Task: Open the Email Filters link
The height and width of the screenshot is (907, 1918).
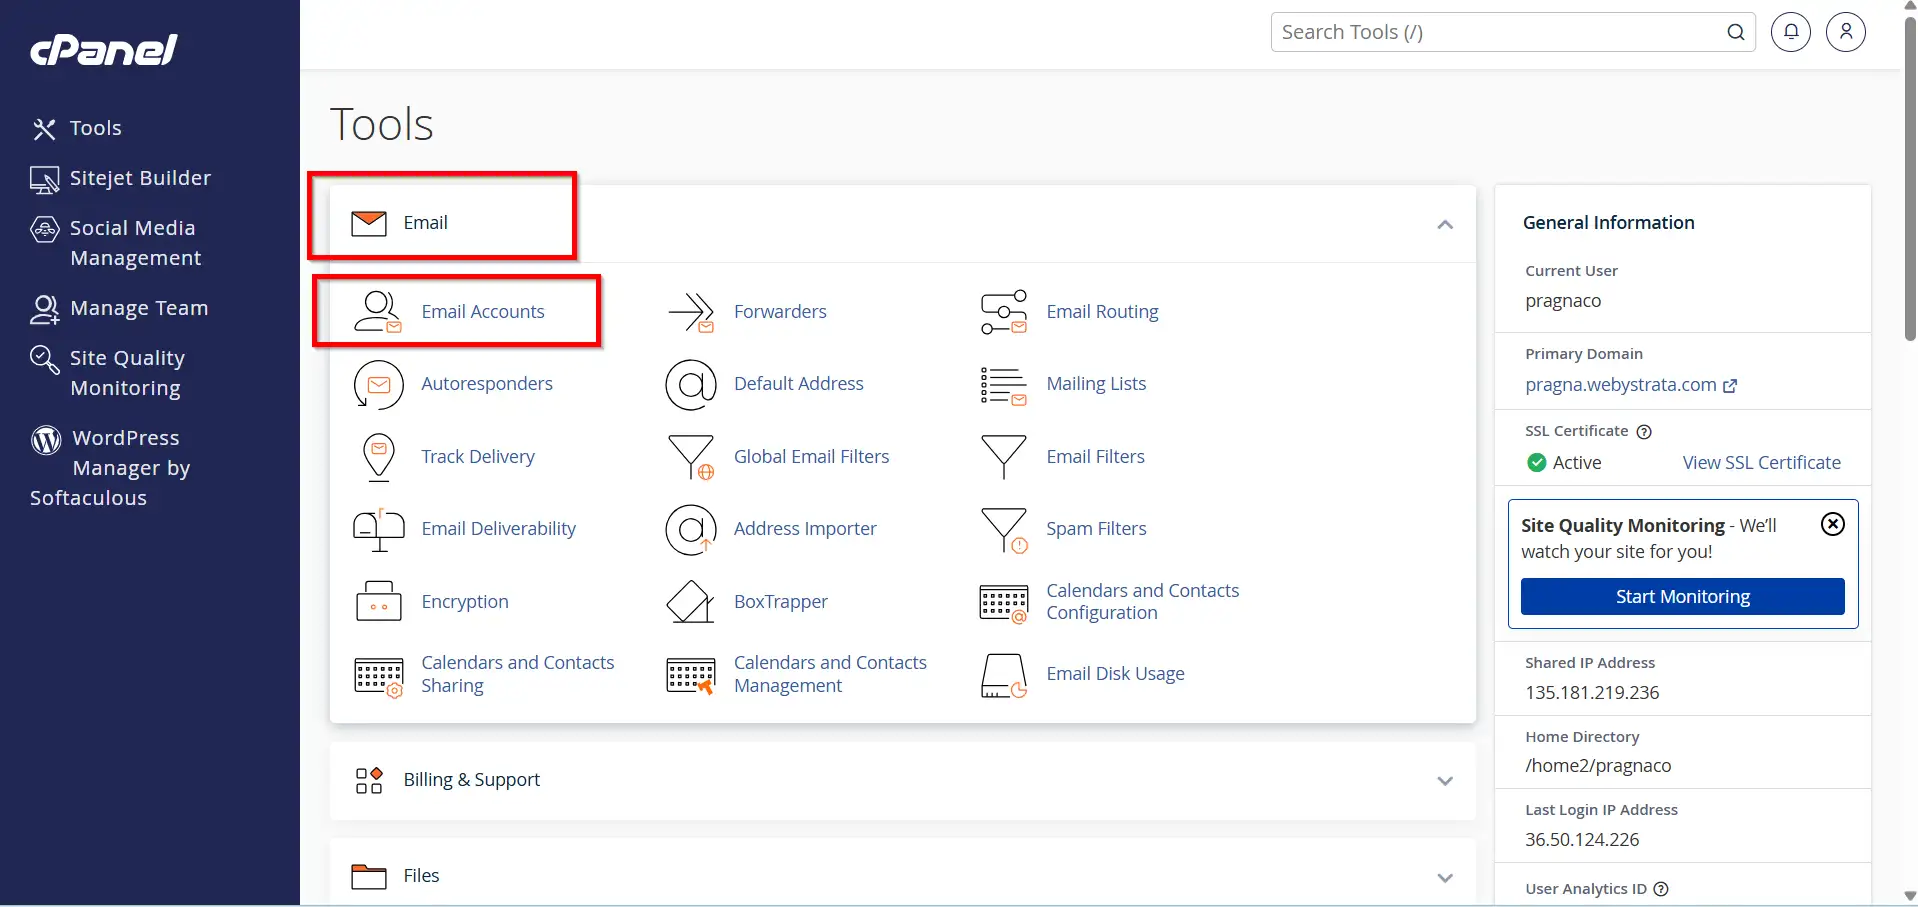Action: click(1095, 457)
